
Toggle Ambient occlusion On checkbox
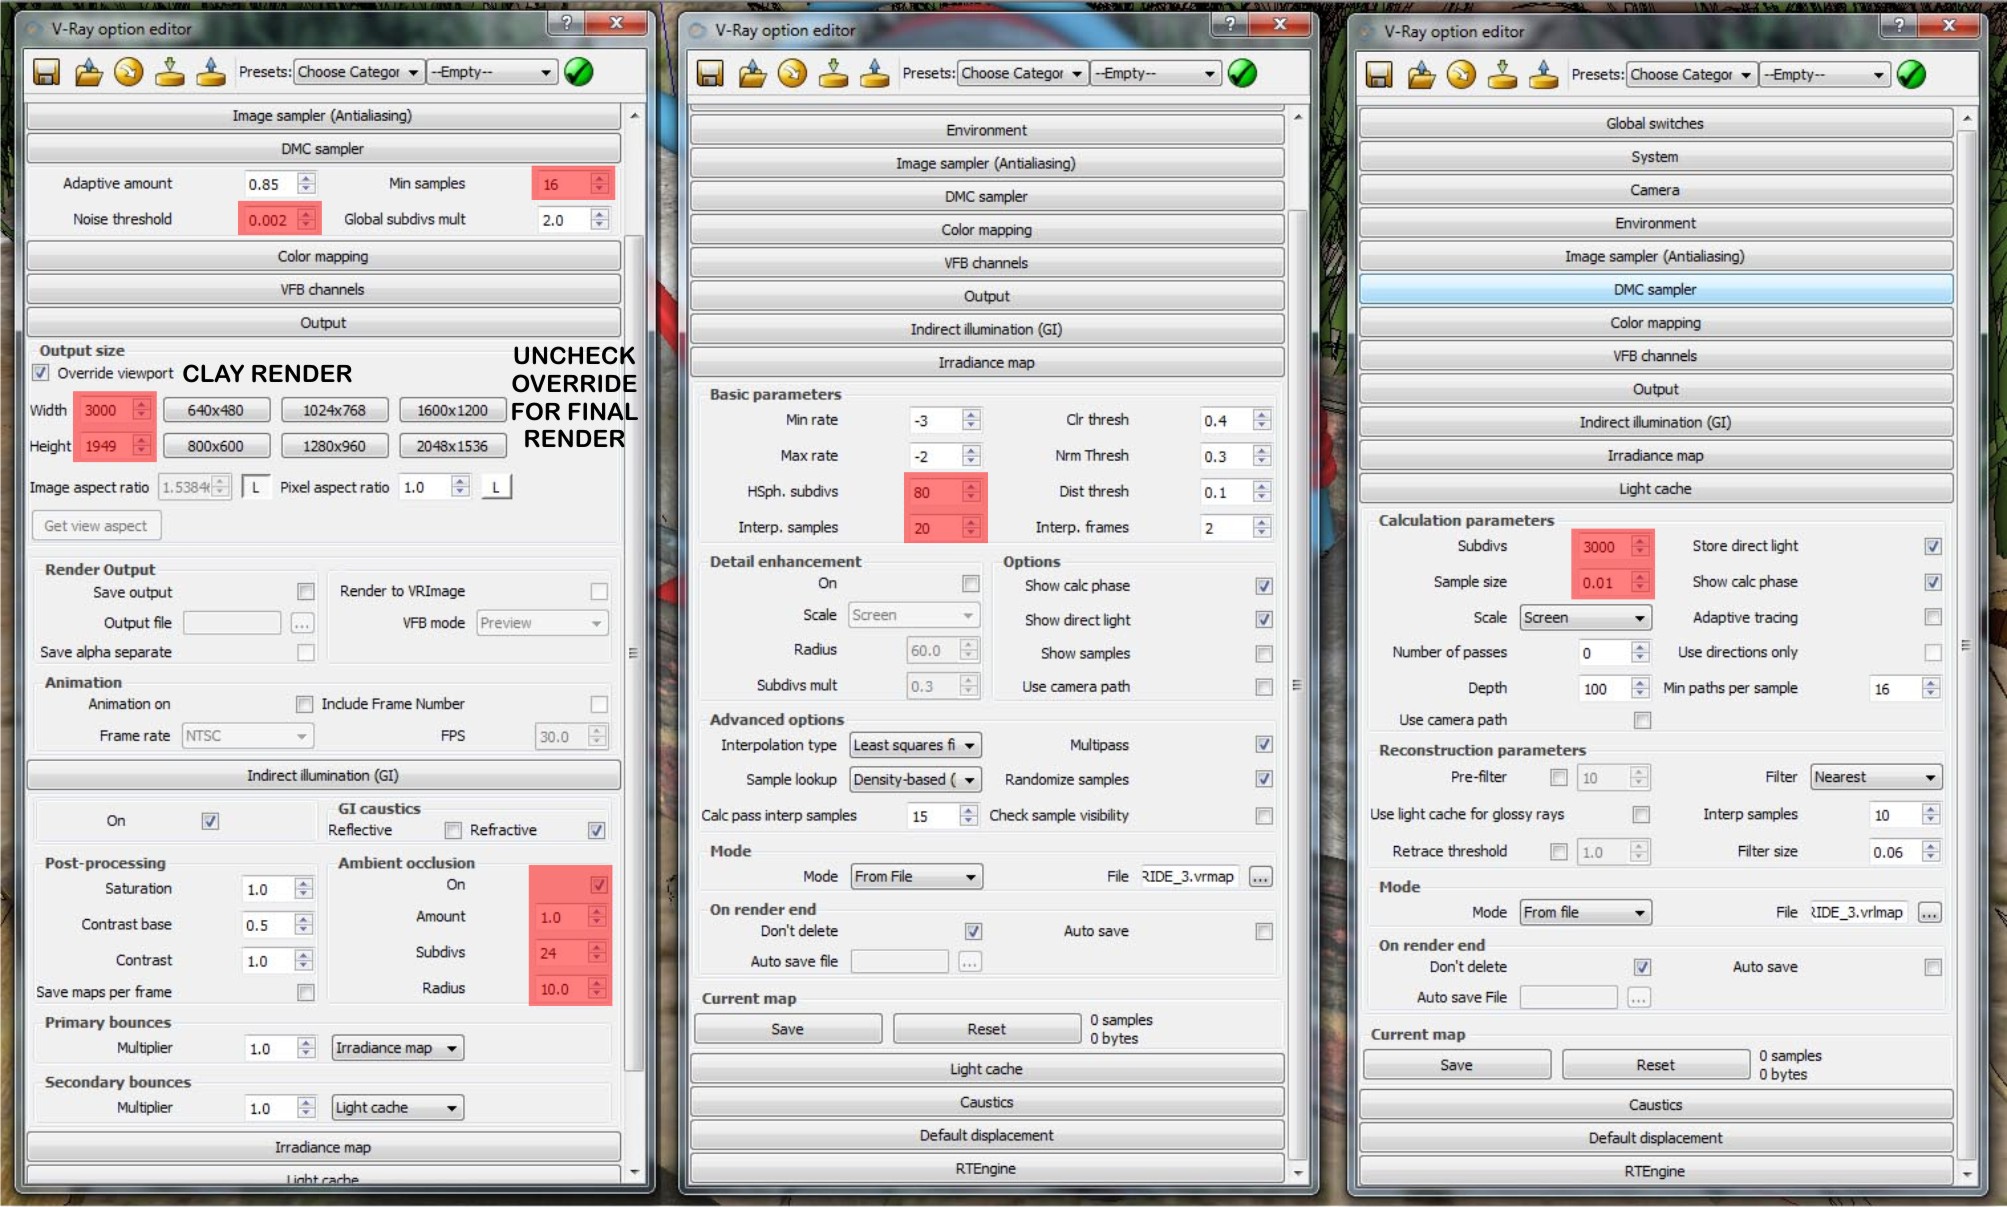598,885
